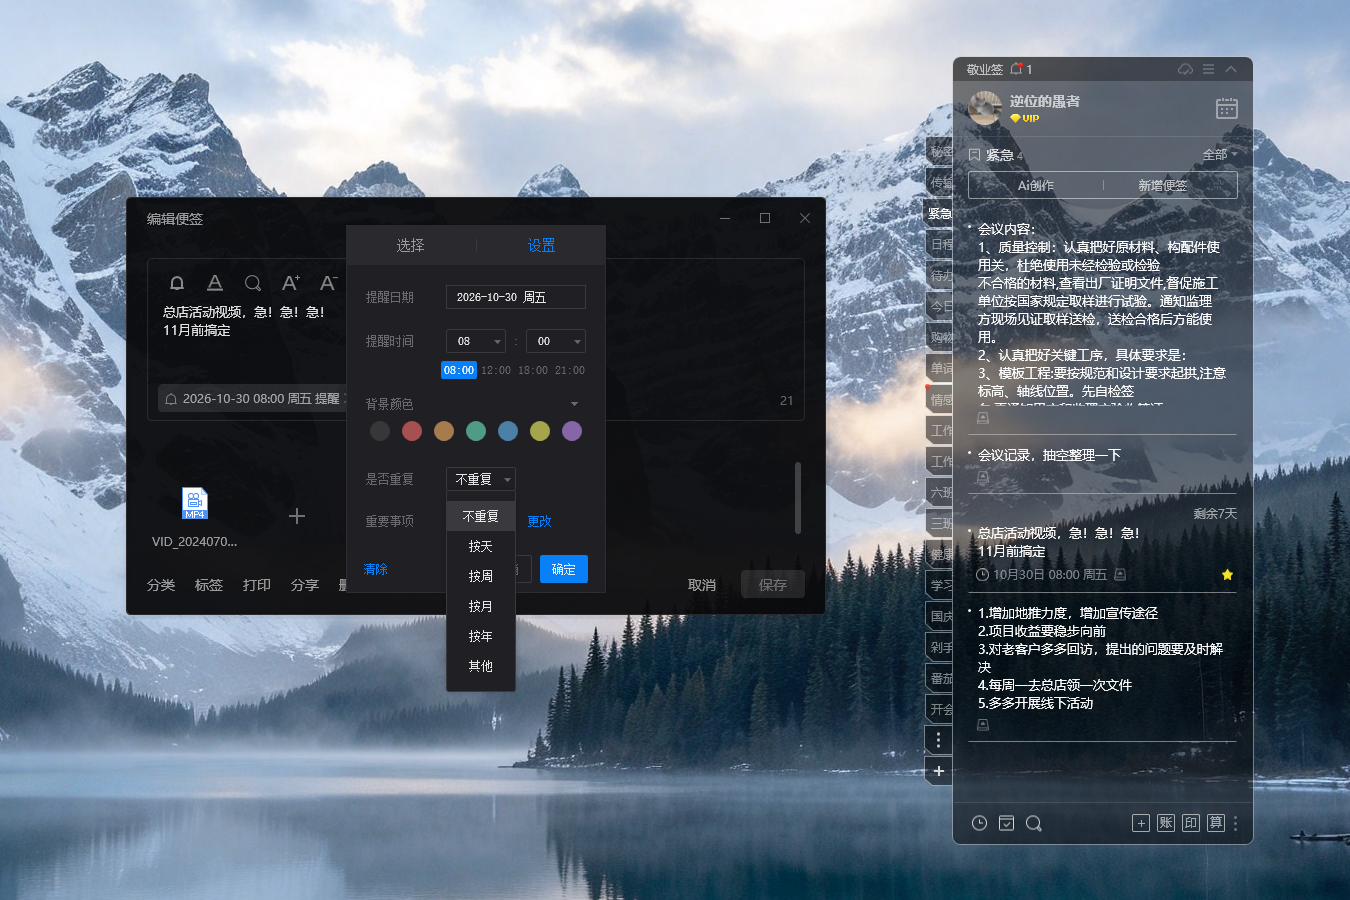Screen dimensions: 1350x900
Task: Open the minute dropdown showing 00
Action: pos(556,341)
